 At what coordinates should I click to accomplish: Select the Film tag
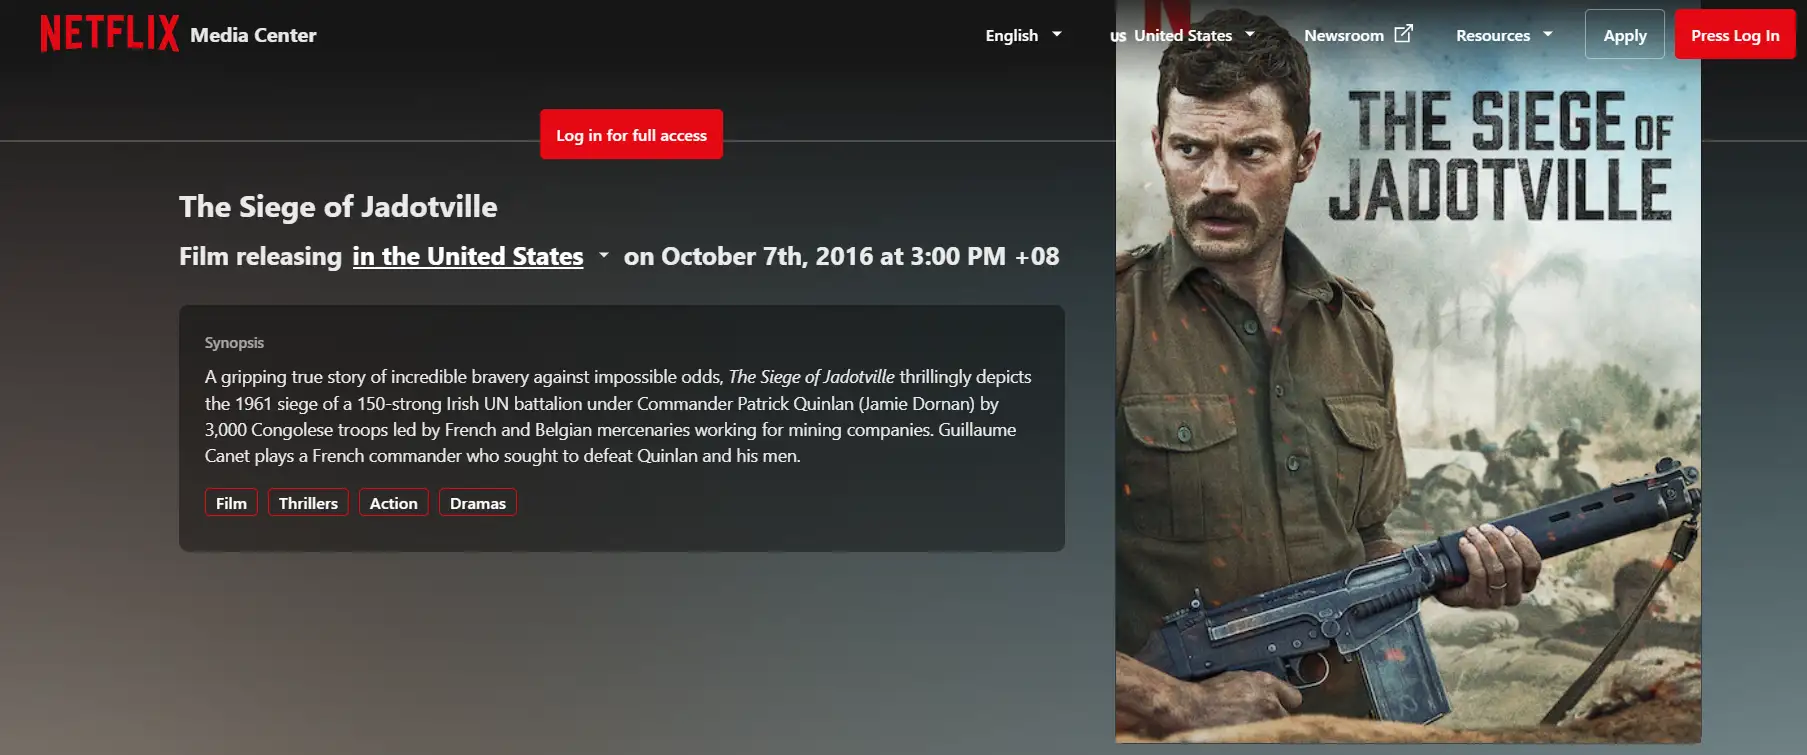(x=231, y=503)
